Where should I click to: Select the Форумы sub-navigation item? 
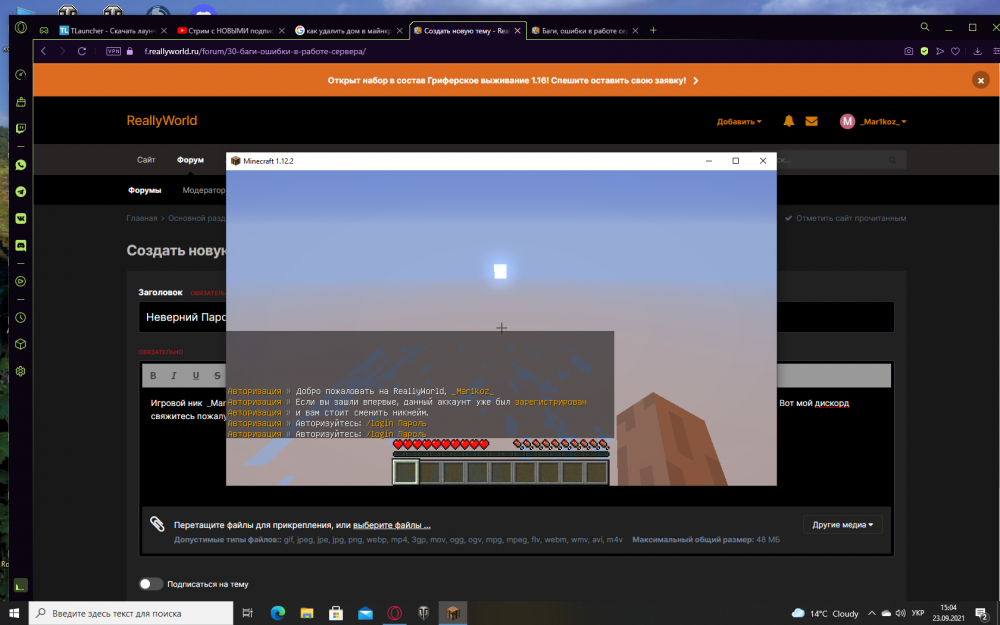click(145, 190)
